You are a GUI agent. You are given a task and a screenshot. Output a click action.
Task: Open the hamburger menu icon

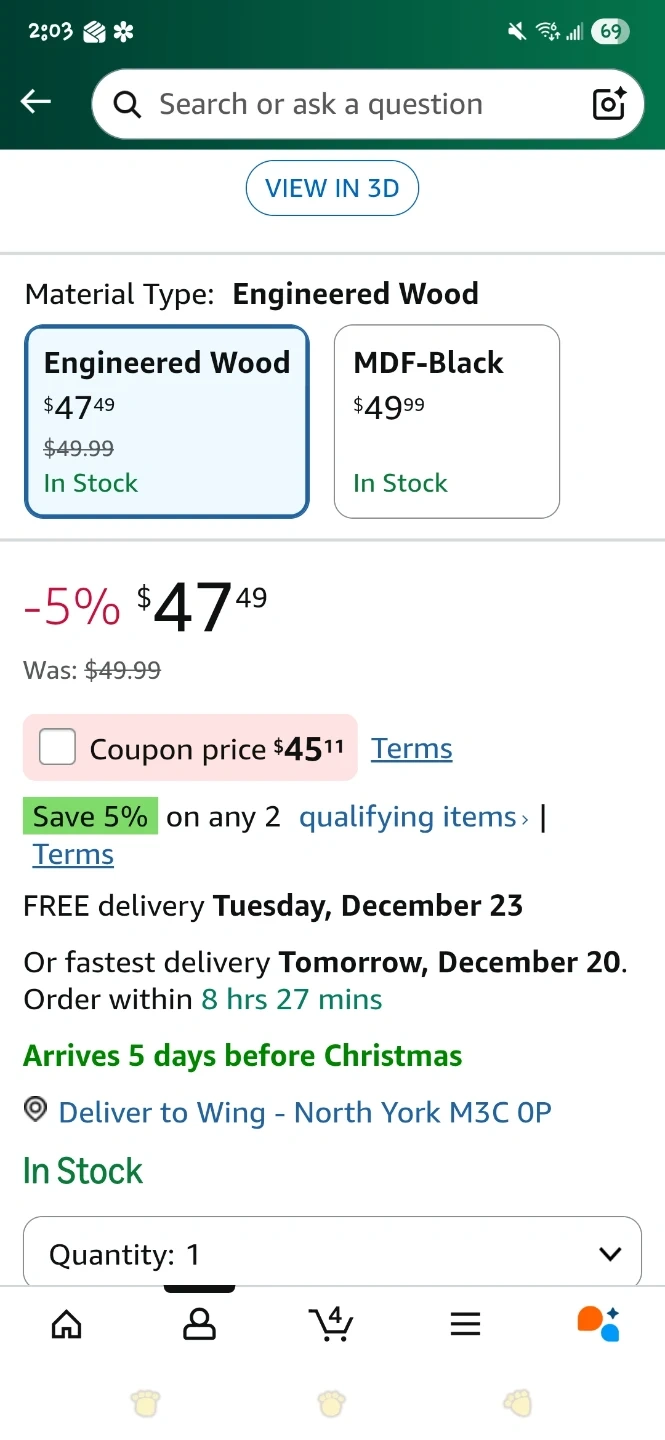pos(465,1324)
